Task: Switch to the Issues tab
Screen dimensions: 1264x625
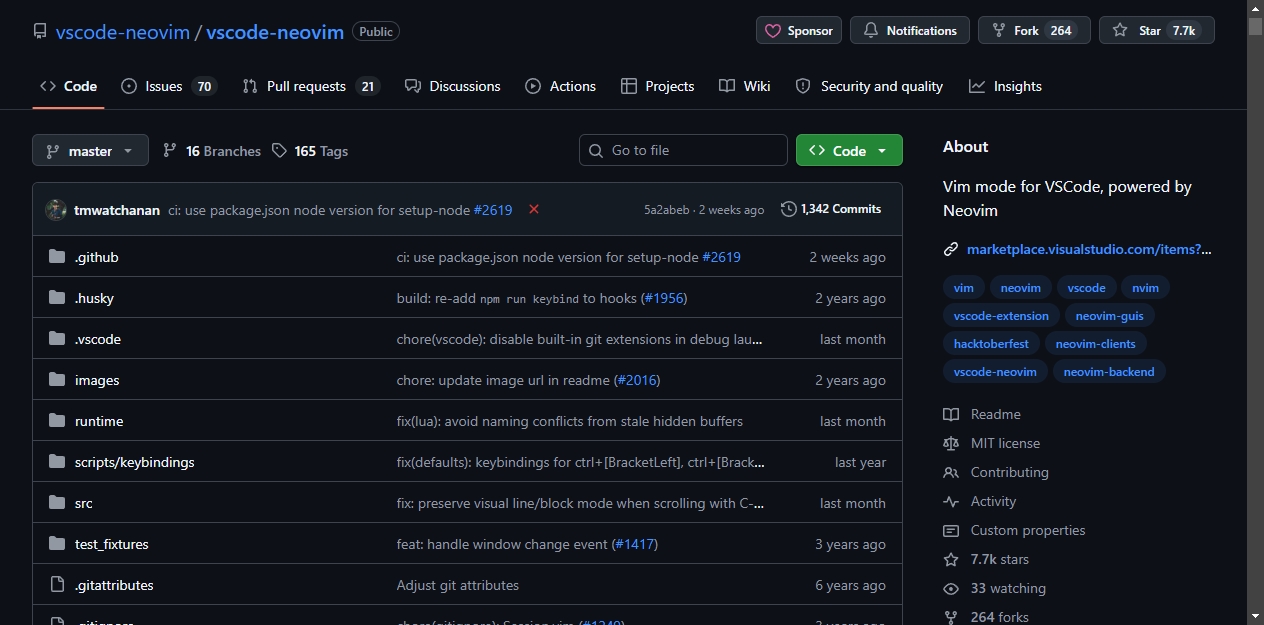Action: [x=169, y=86]
